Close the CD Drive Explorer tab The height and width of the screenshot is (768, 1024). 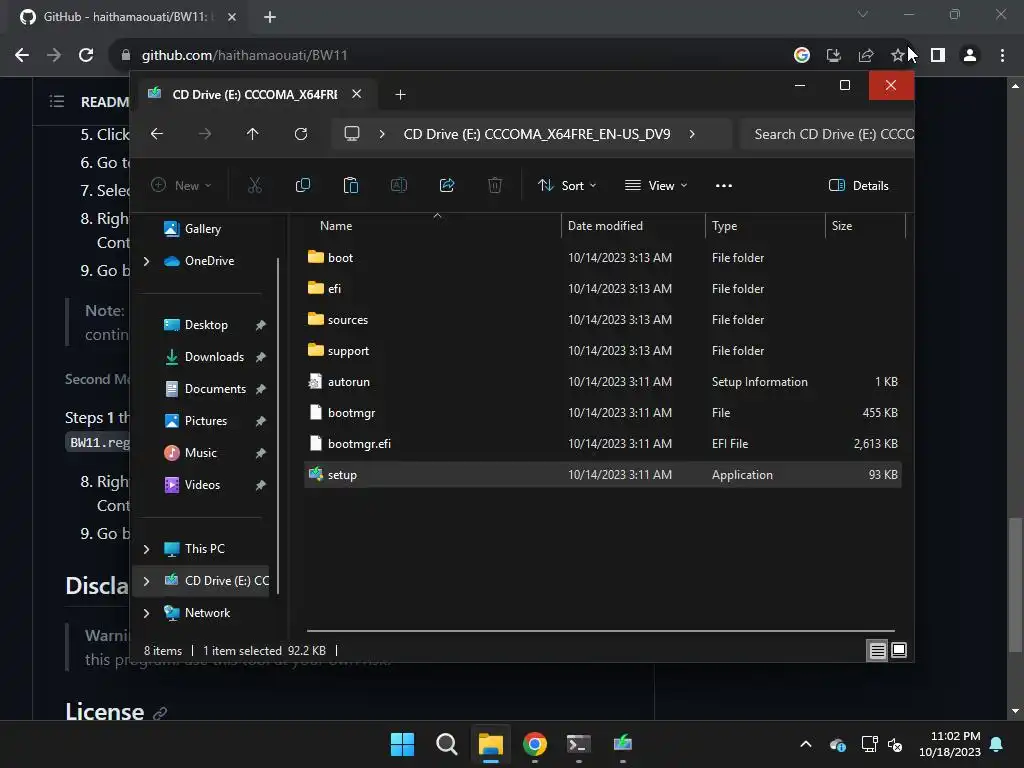[x=357, y=94]
